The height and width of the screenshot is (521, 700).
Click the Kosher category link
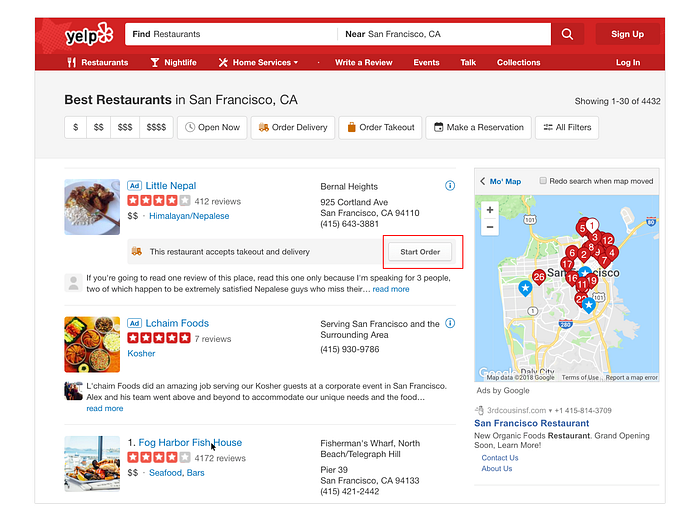pos(141,354)
